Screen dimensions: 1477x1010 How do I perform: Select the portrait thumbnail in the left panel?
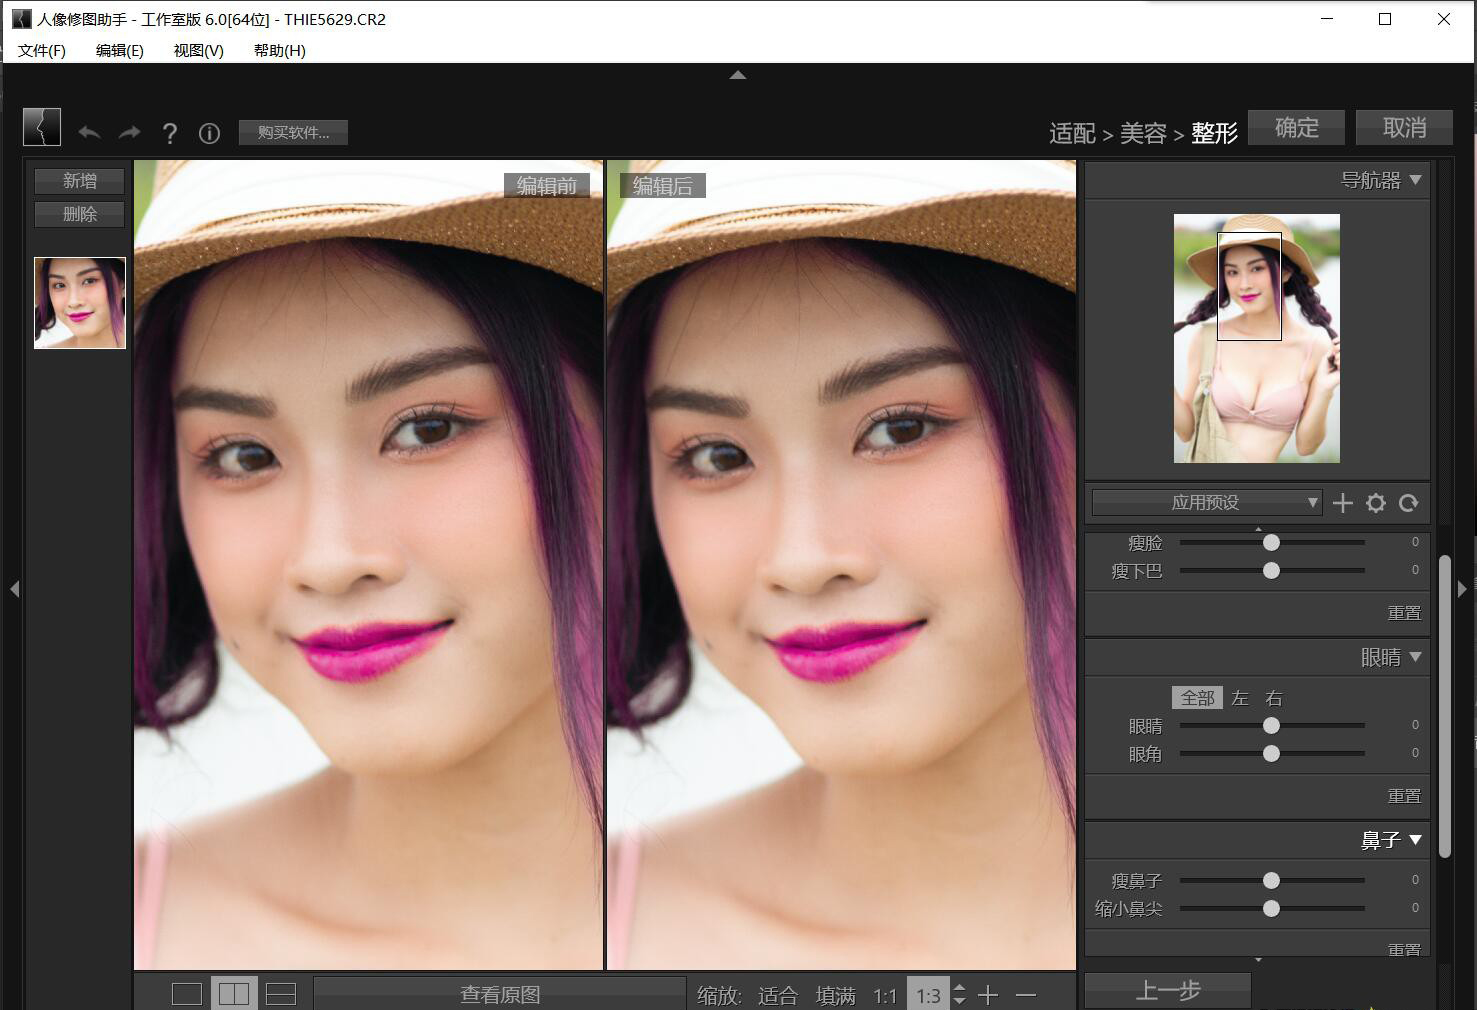(x=79, y=302)
